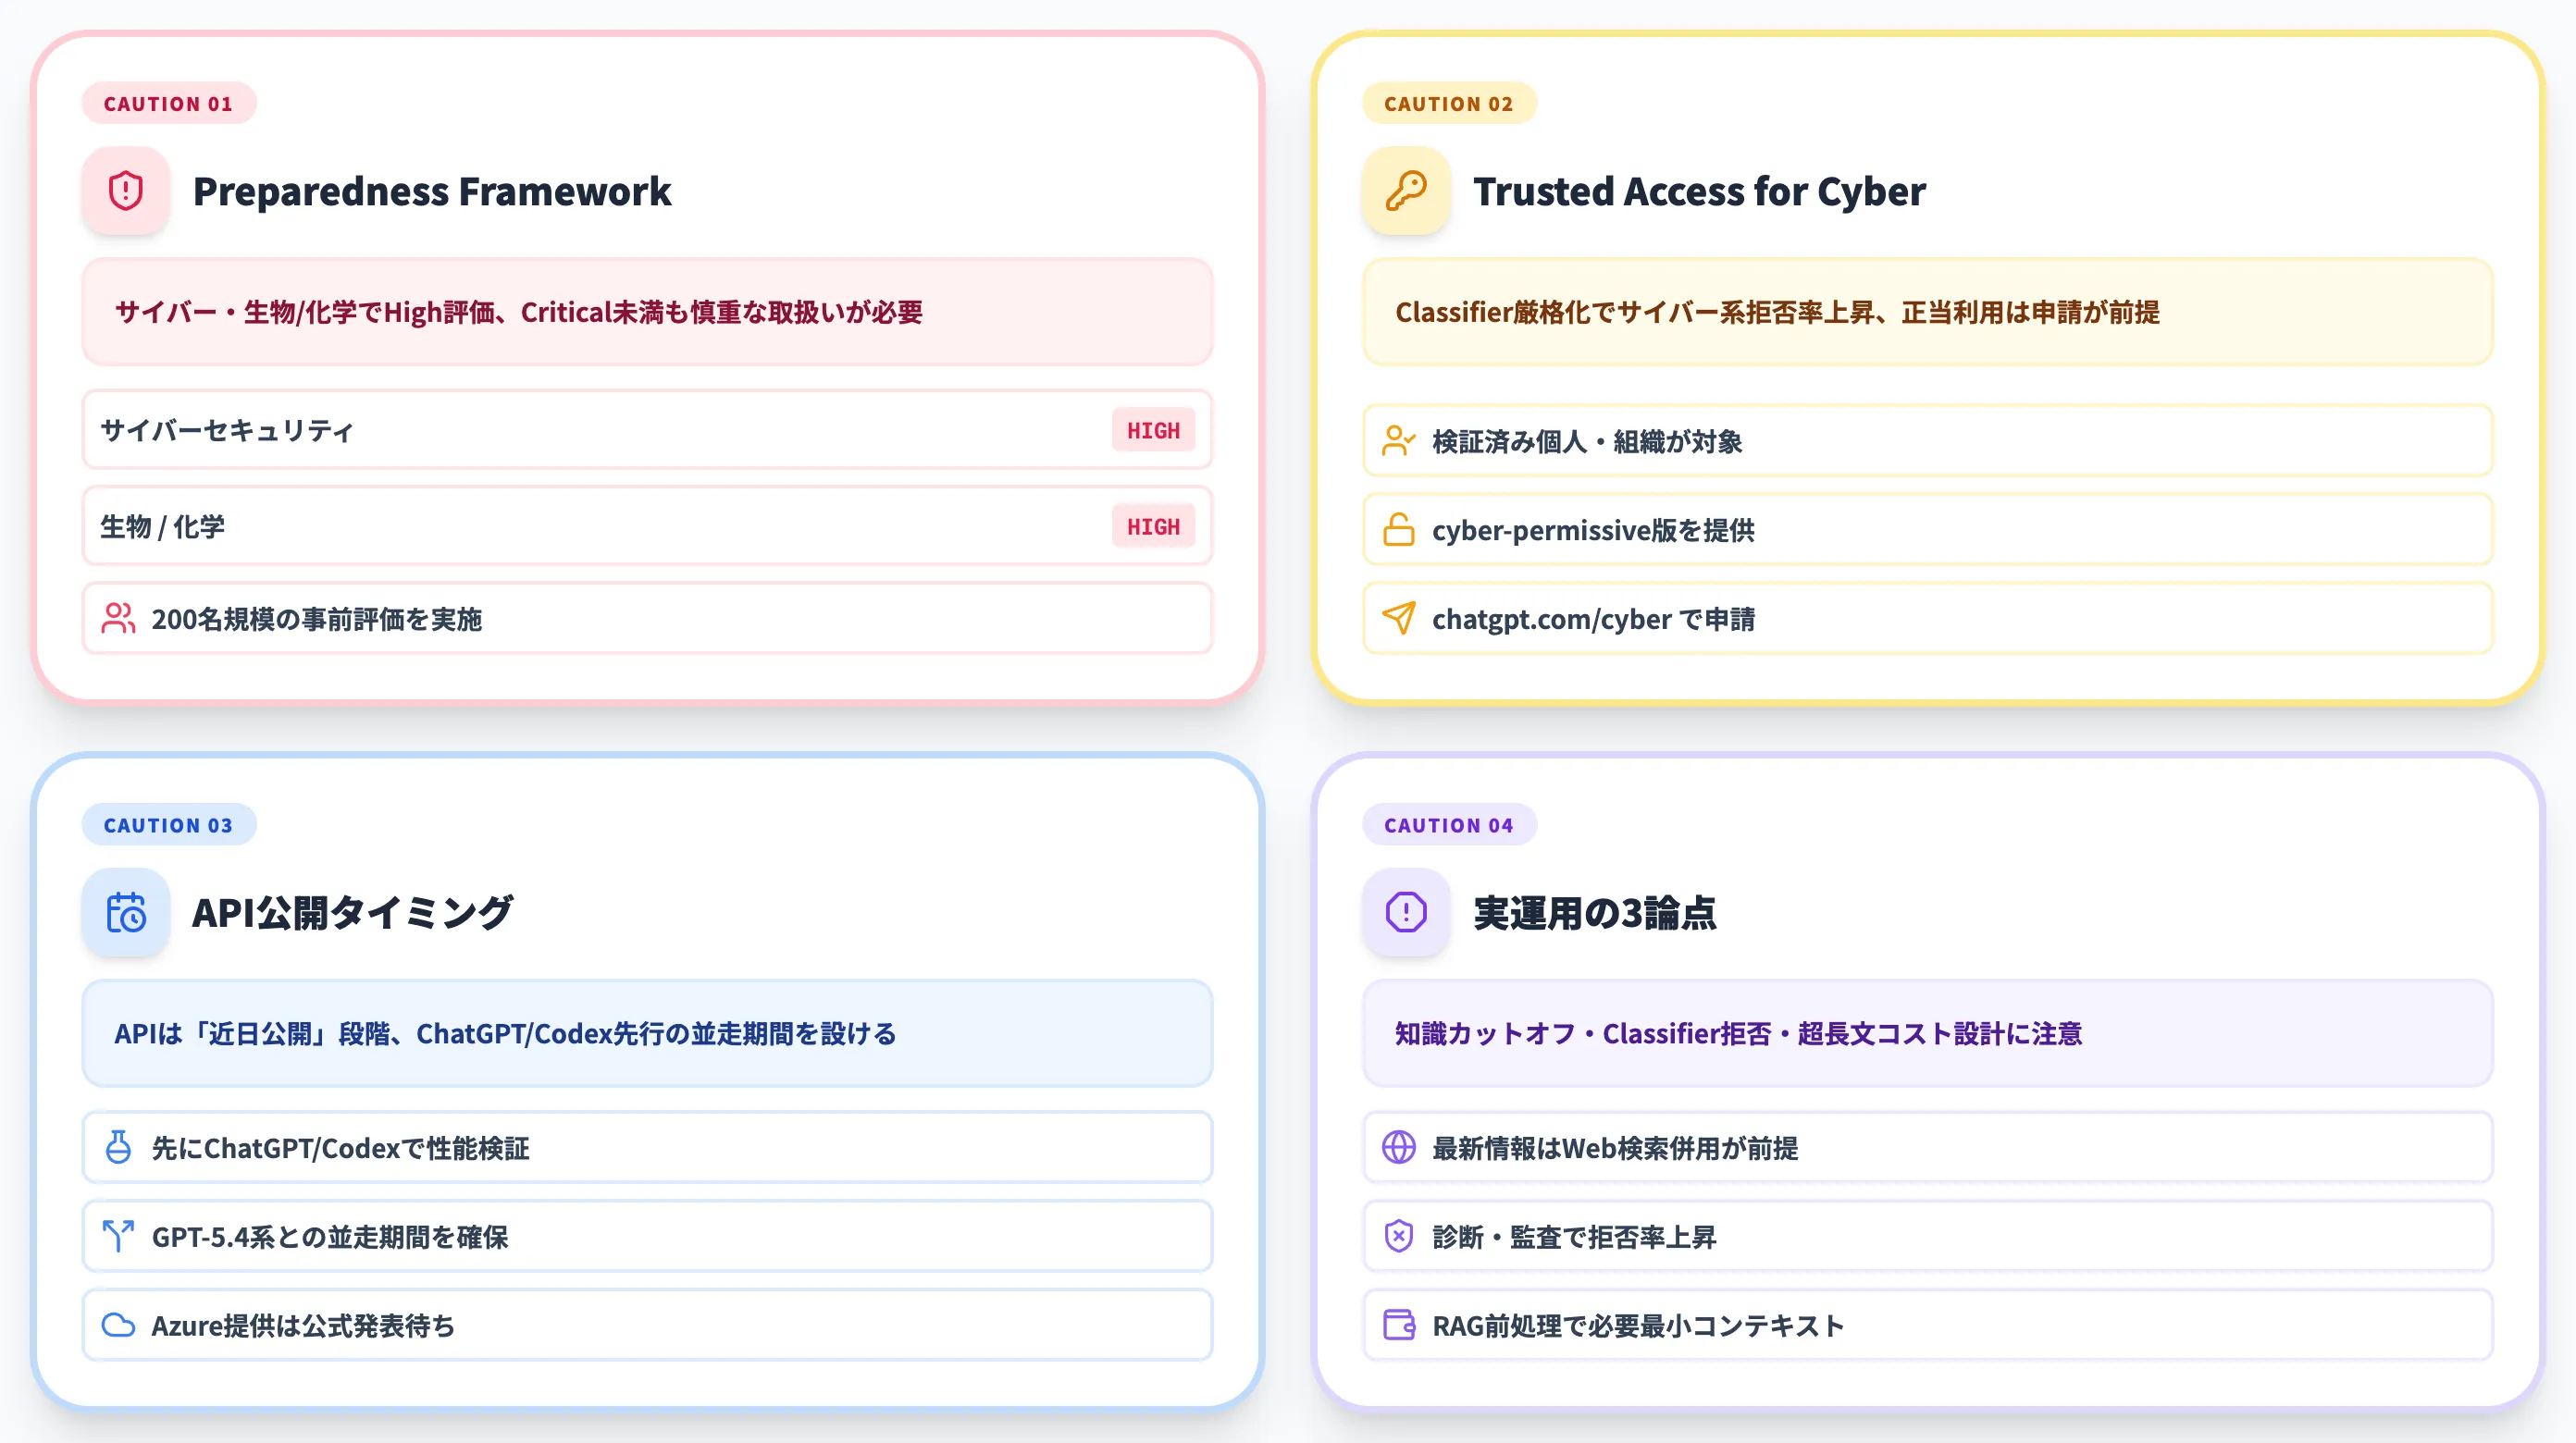Click the octagon alert icon on 実運用の3論点
2576x1443 pixels.
[x=1404, y=911]
